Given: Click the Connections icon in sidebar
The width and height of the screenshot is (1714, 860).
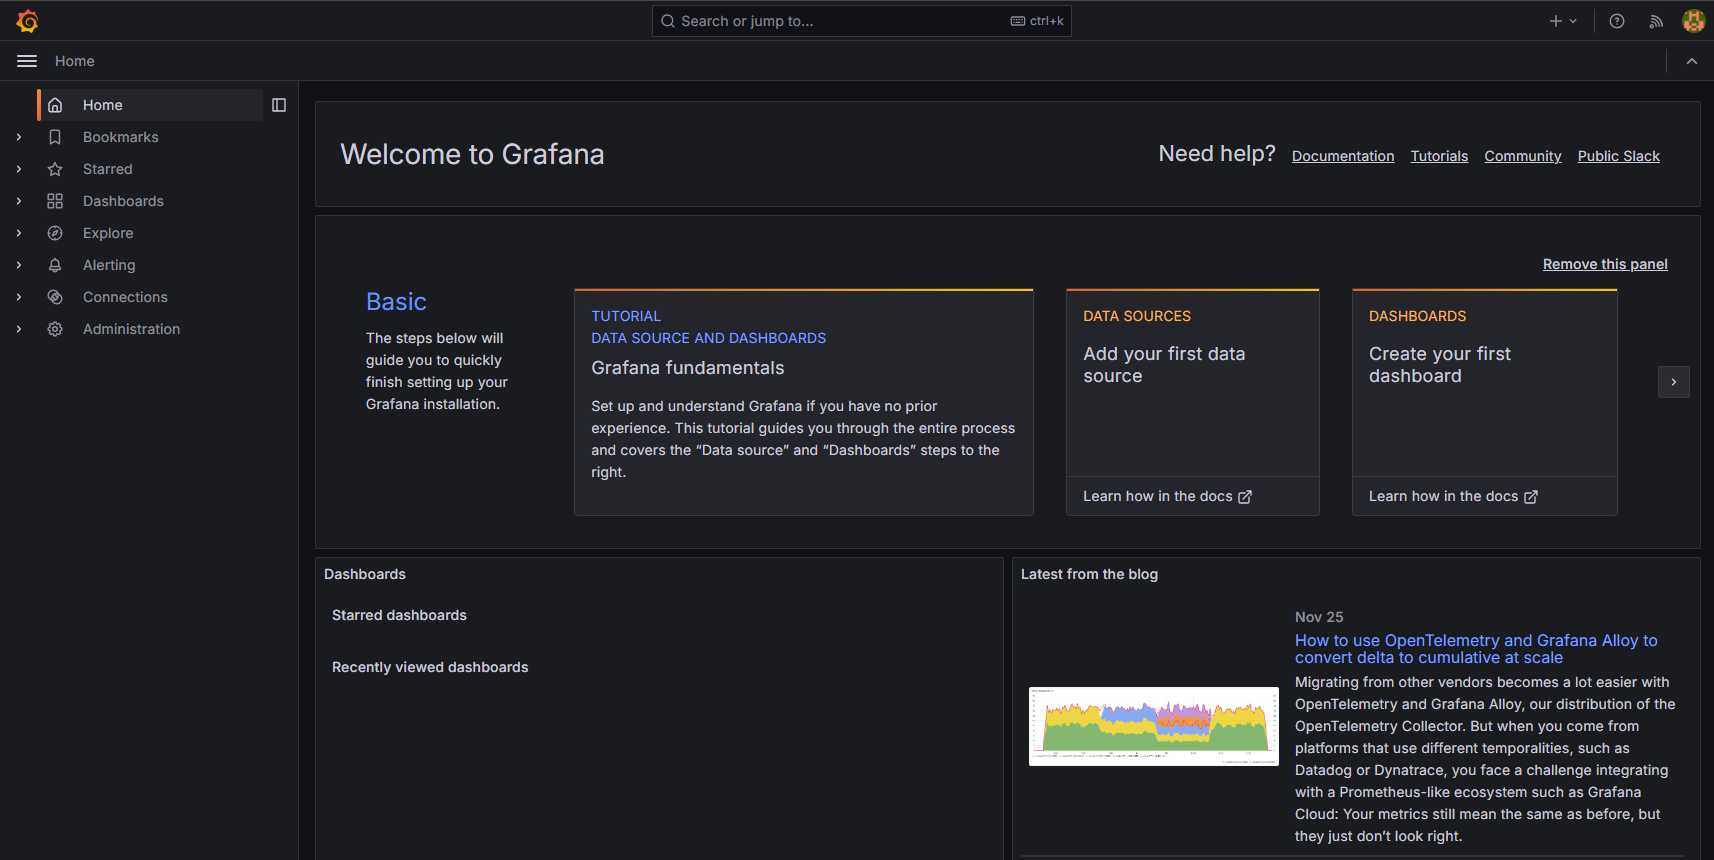Looking at the screenshot, I should (55, 297).
